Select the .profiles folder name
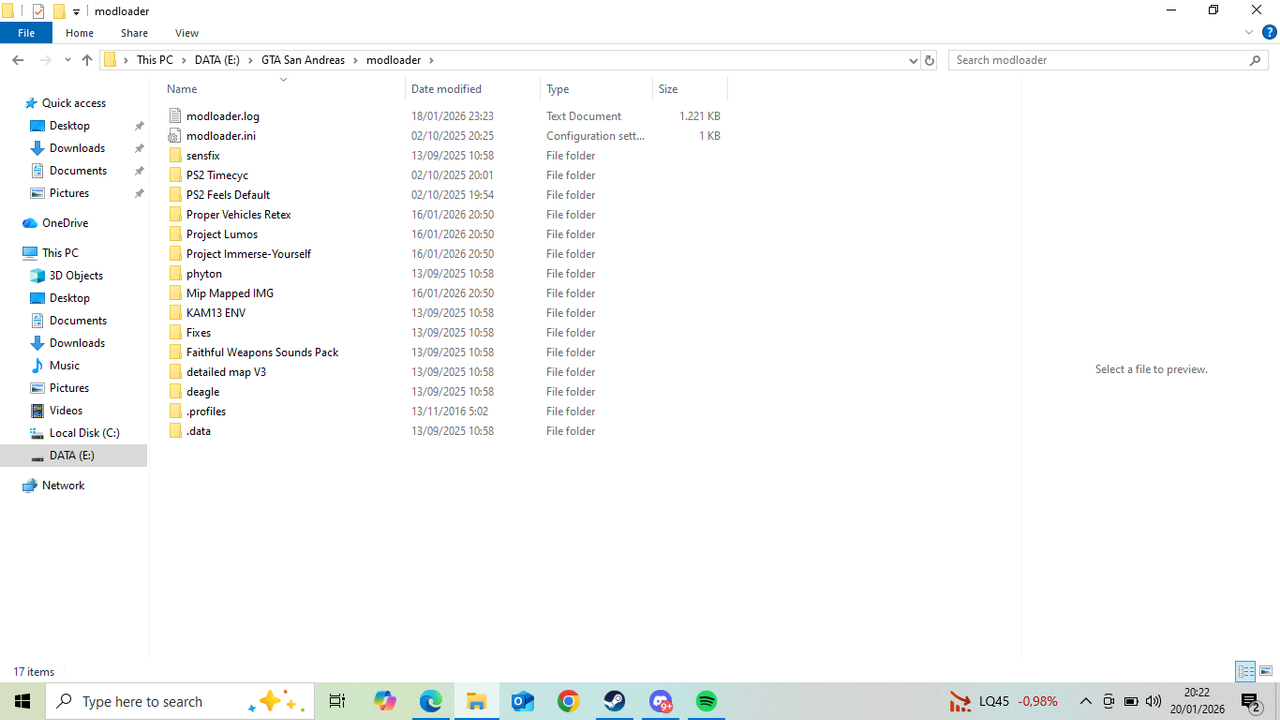Screen dimensions: 1280x720 coord(206,411)
